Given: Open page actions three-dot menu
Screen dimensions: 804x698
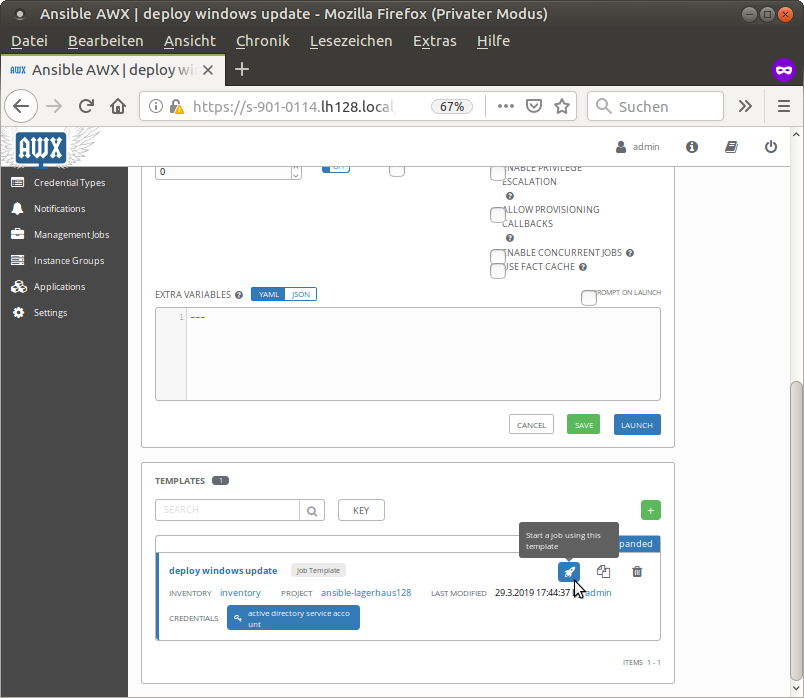Looking at the screenshot, I should coord(506,106).
